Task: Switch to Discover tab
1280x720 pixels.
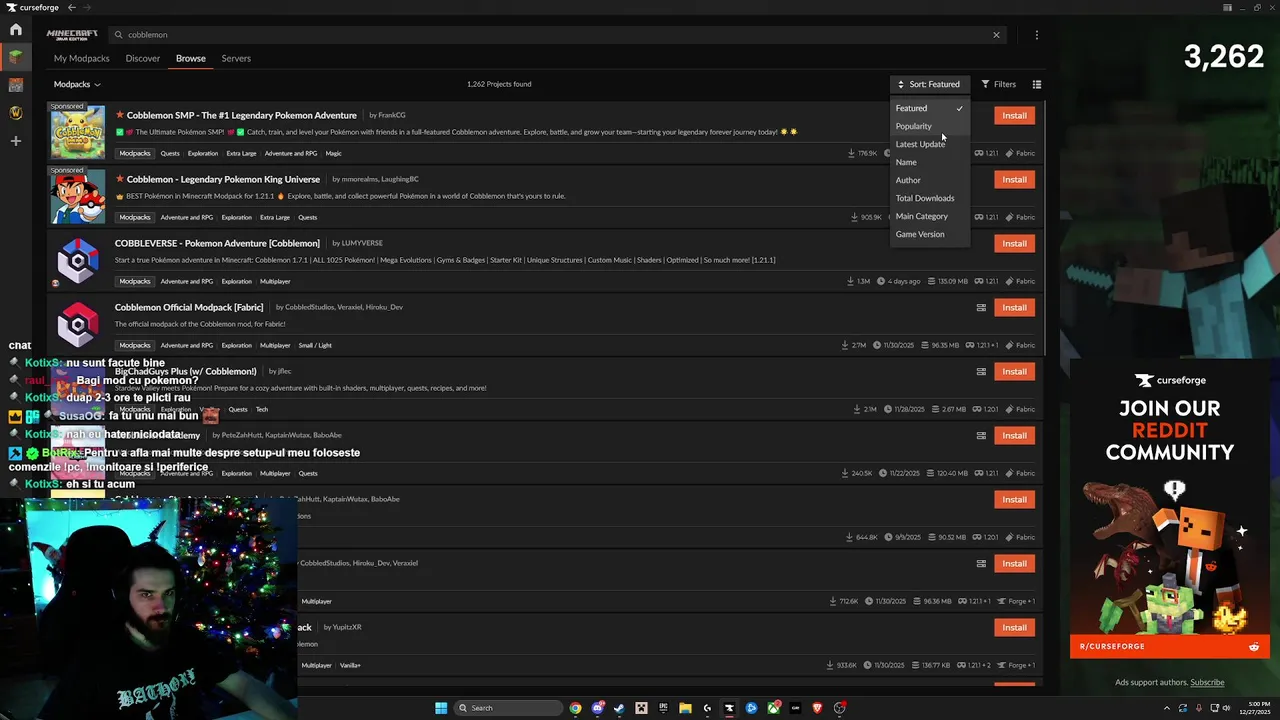Action: click(x=143, y=58)
